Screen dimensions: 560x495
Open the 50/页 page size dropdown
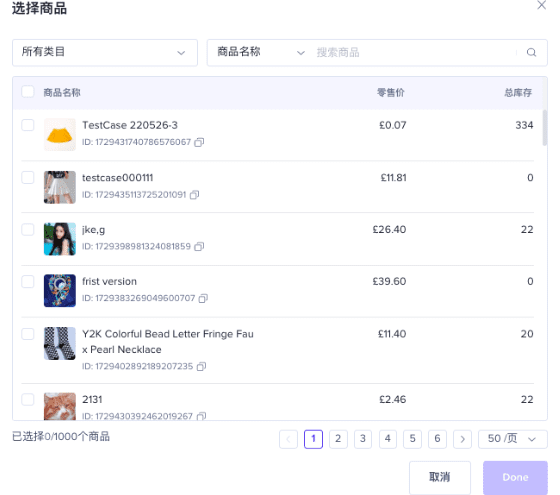[x=512, y=439]
